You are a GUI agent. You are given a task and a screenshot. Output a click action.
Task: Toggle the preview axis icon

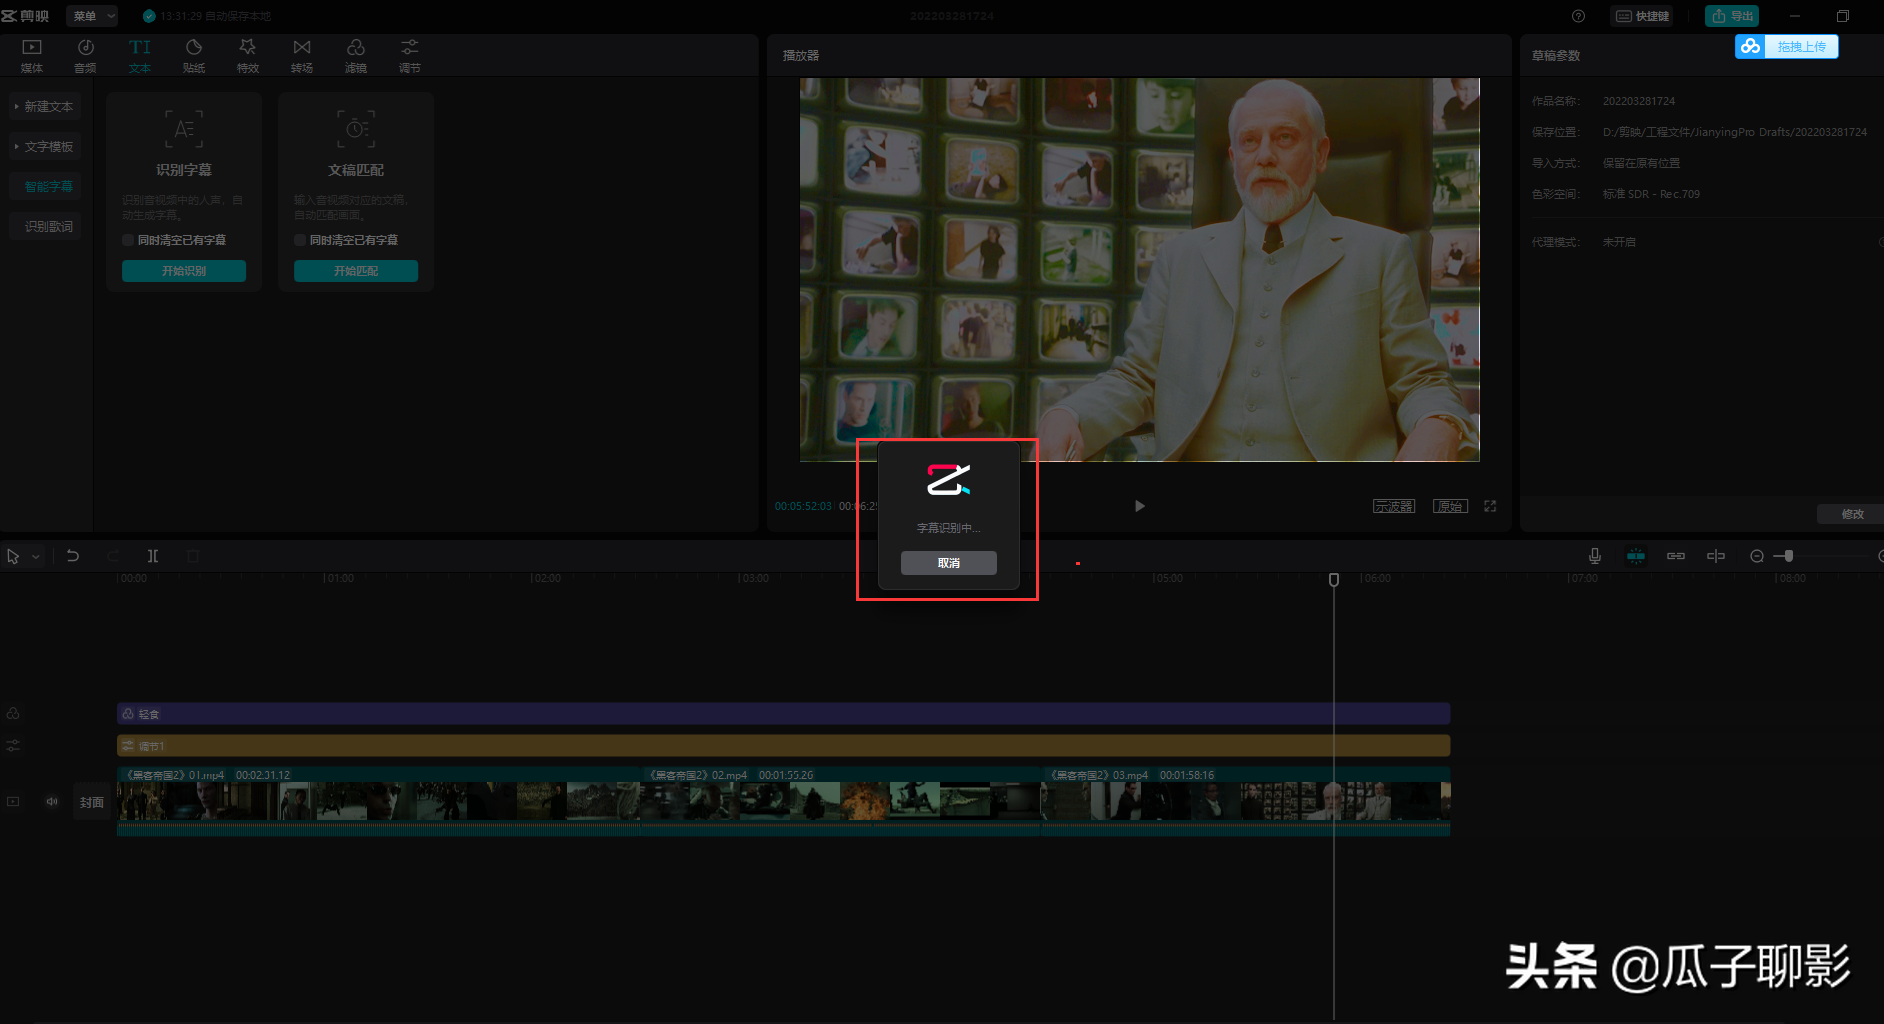[x=1716, y=556]
